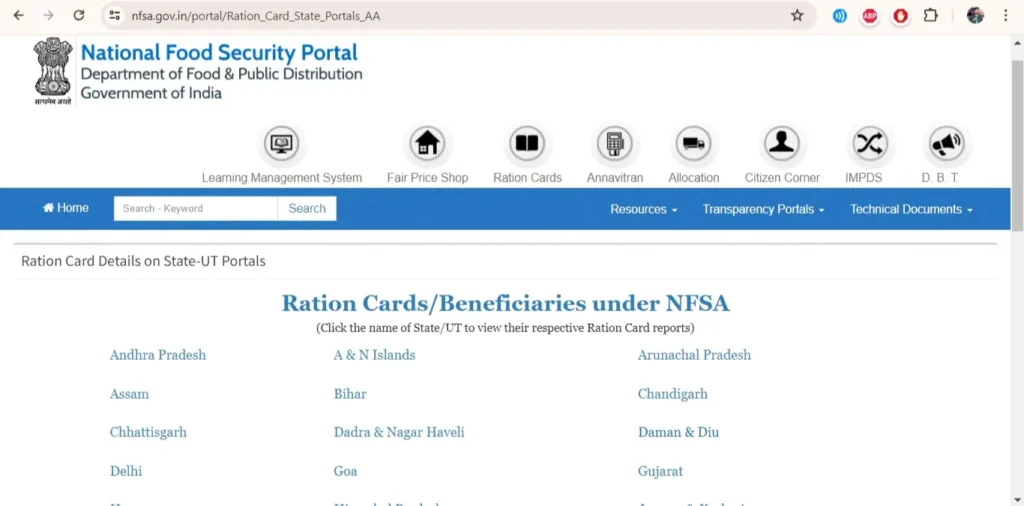The image size is (1024, 506).
Task: Open the Bihar ration card link
Action: coord(350,394)
